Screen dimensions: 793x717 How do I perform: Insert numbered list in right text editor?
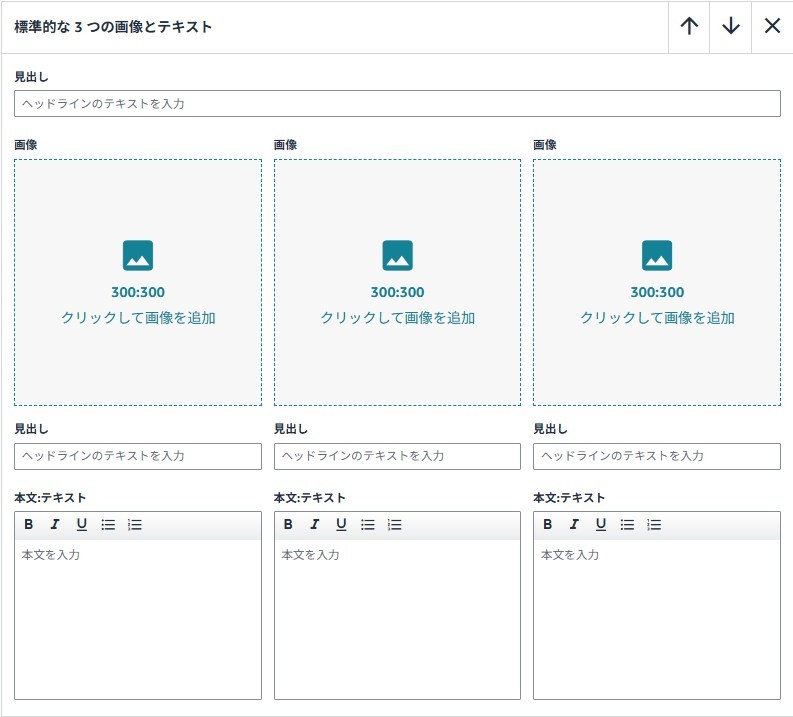(x=654, y=525)
